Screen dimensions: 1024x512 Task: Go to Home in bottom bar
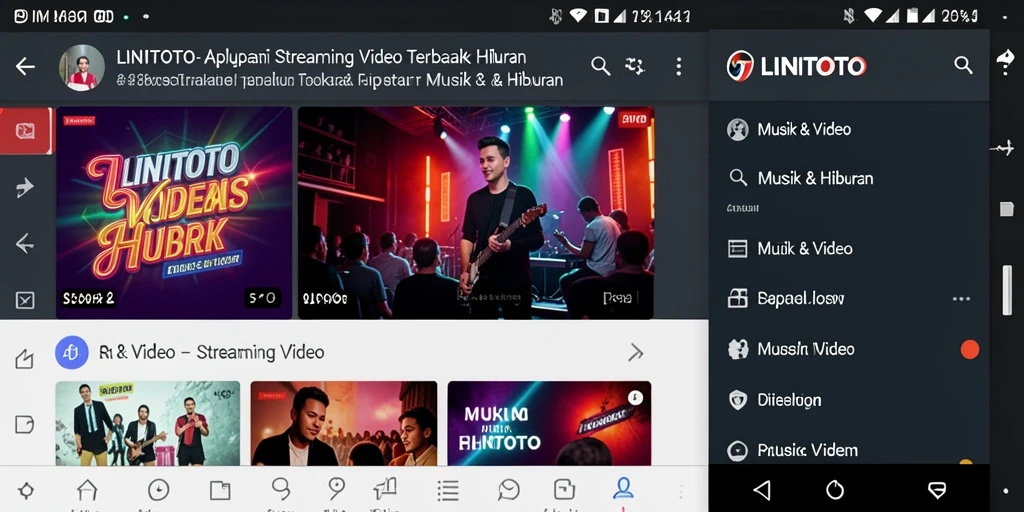pyautogui.click(x=87, y=490)
